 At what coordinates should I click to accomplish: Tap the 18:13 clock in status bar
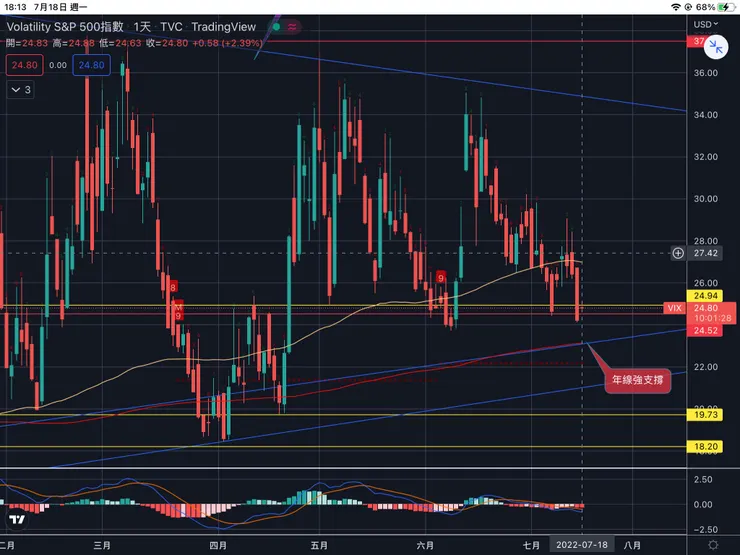(x=15, y=7)
